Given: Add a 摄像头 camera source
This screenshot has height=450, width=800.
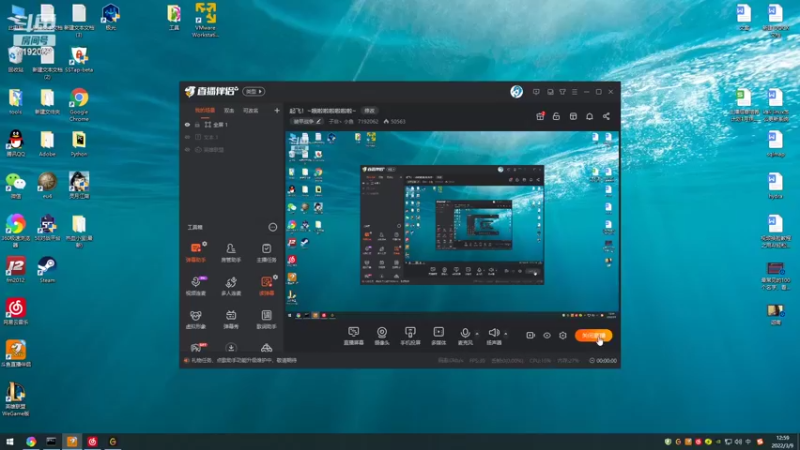Looking at the screenshot, I should (x=382, y=336).
